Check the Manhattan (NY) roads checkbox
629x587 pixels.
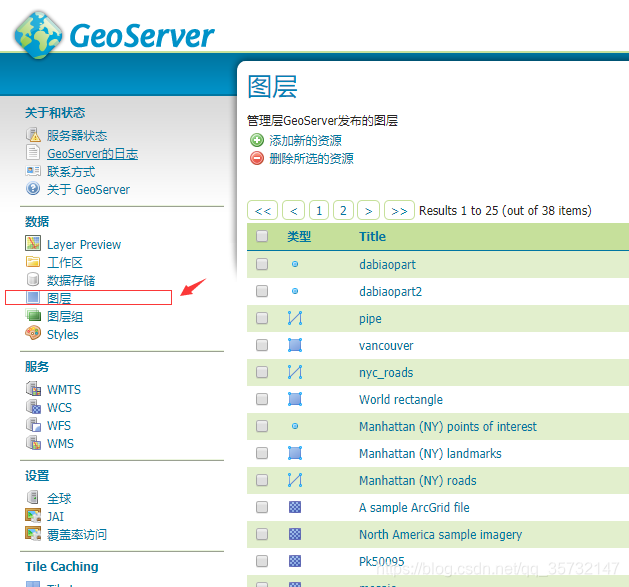point(262,480)
